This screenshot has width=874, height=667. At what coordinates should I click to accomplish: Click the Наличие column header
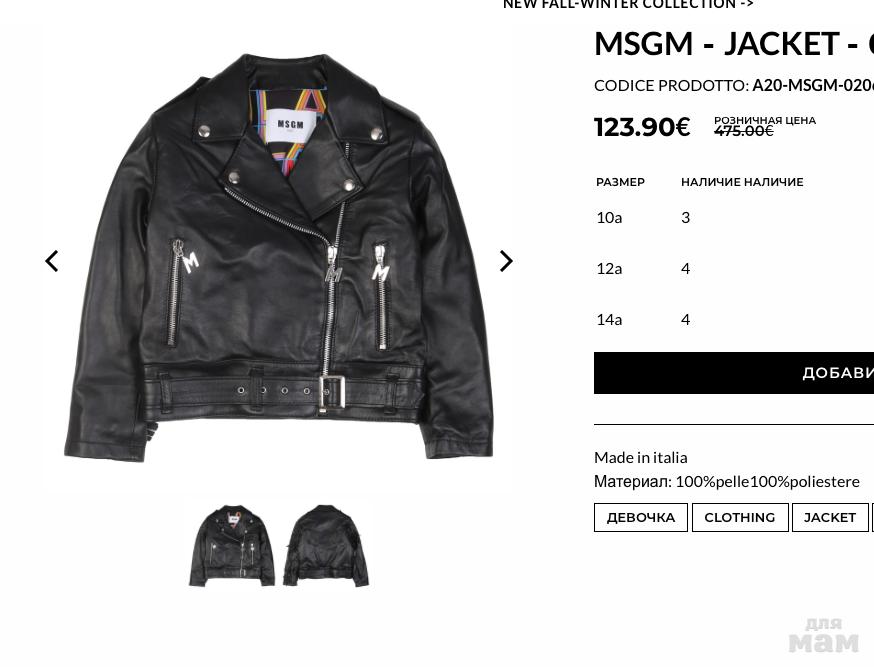[x=742, y=182]
